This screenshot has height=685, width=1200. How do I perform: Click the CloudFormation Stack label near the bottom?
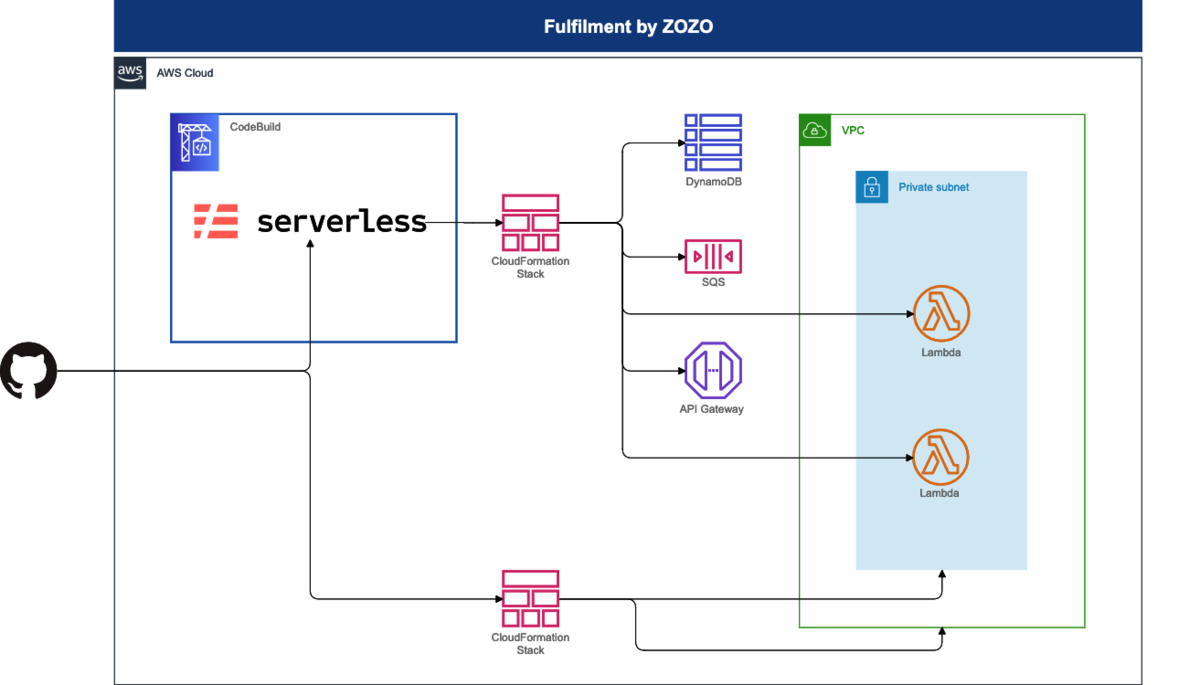click(530, 643)
